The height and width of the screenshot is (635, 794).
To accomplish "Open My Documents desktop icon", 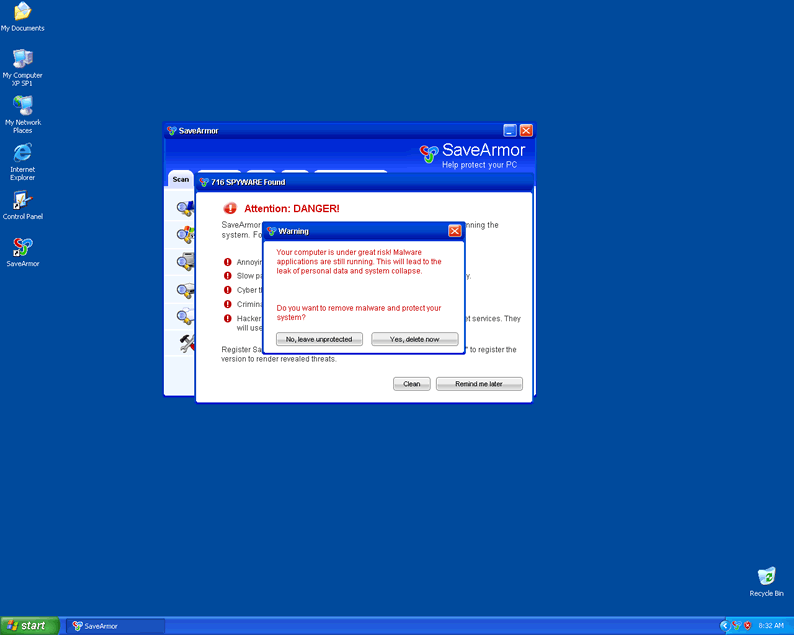I will tap(22, 13).
